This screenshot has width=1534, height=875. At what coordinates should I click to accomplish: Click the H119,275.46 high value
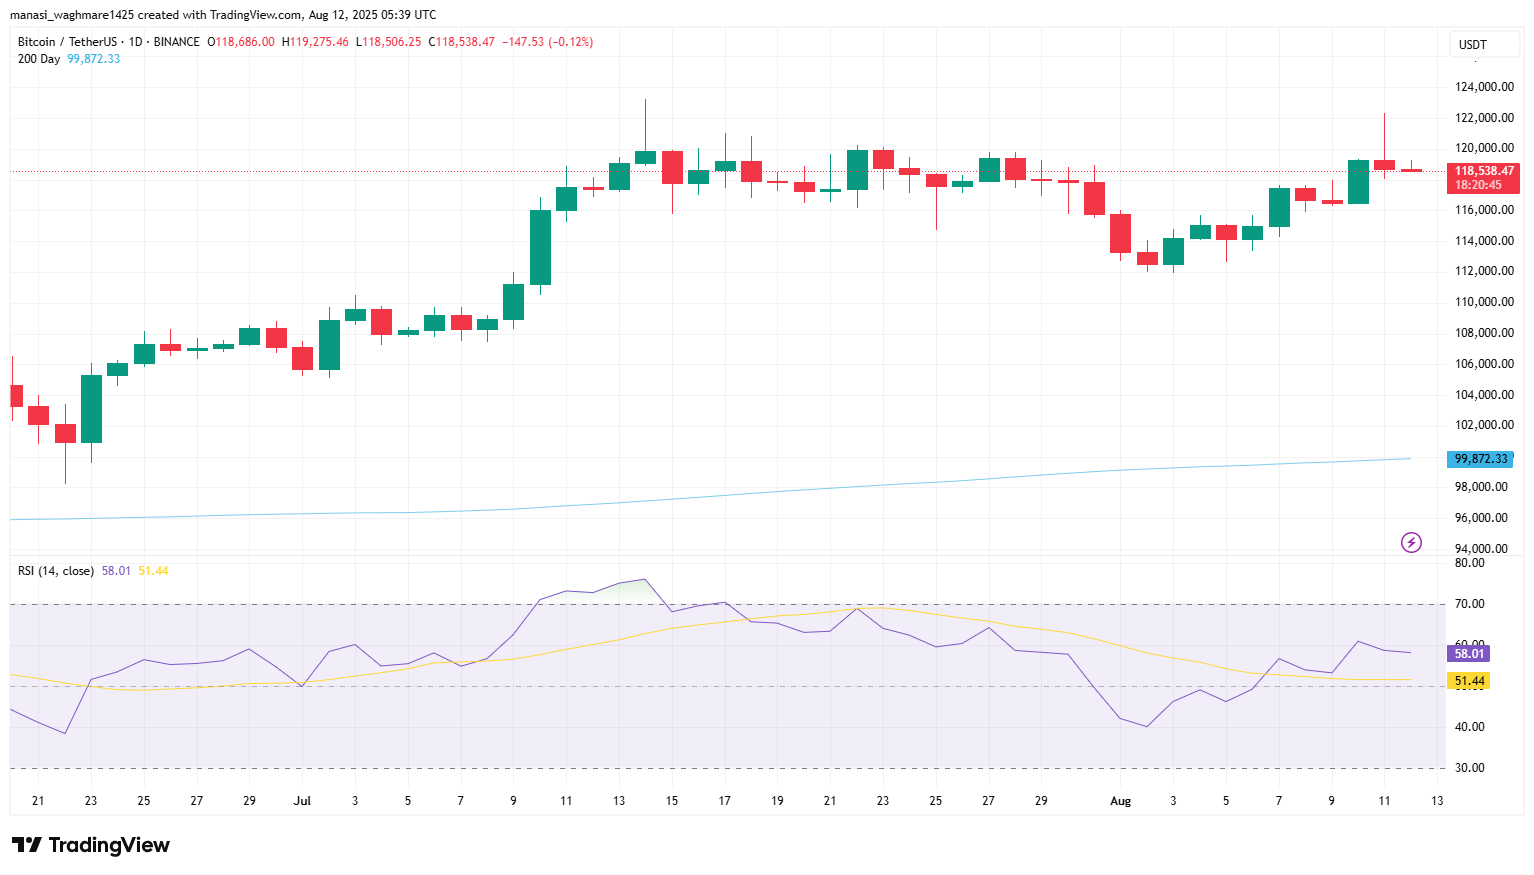(x=315, y=42)
